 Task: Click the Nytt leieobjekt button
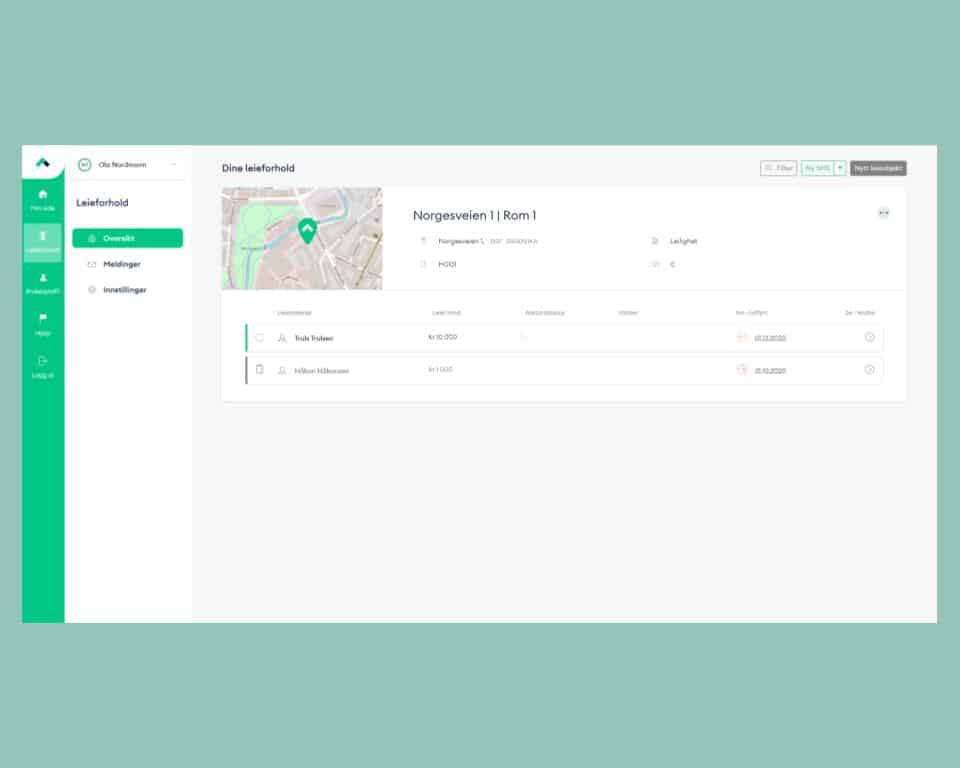coord(878,168)
